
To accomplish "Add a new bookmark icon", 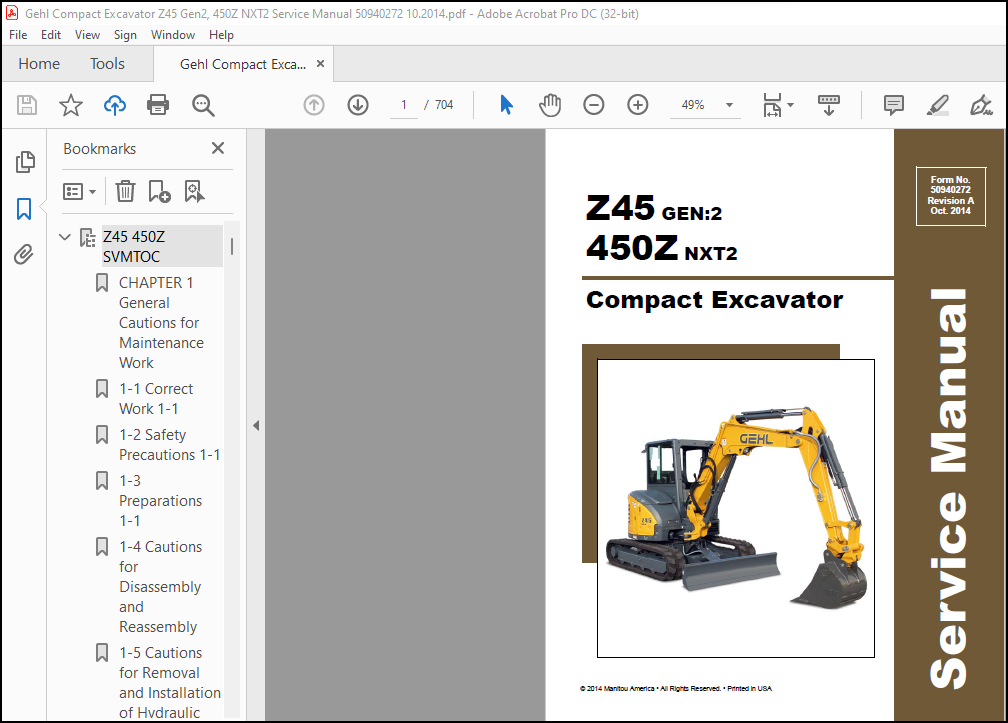I will [x=159, y=192].
